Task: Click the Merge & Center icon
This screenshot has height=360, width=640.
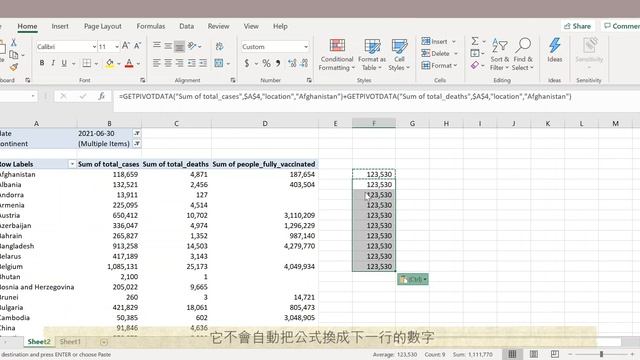Action: (x=219, y=63)
